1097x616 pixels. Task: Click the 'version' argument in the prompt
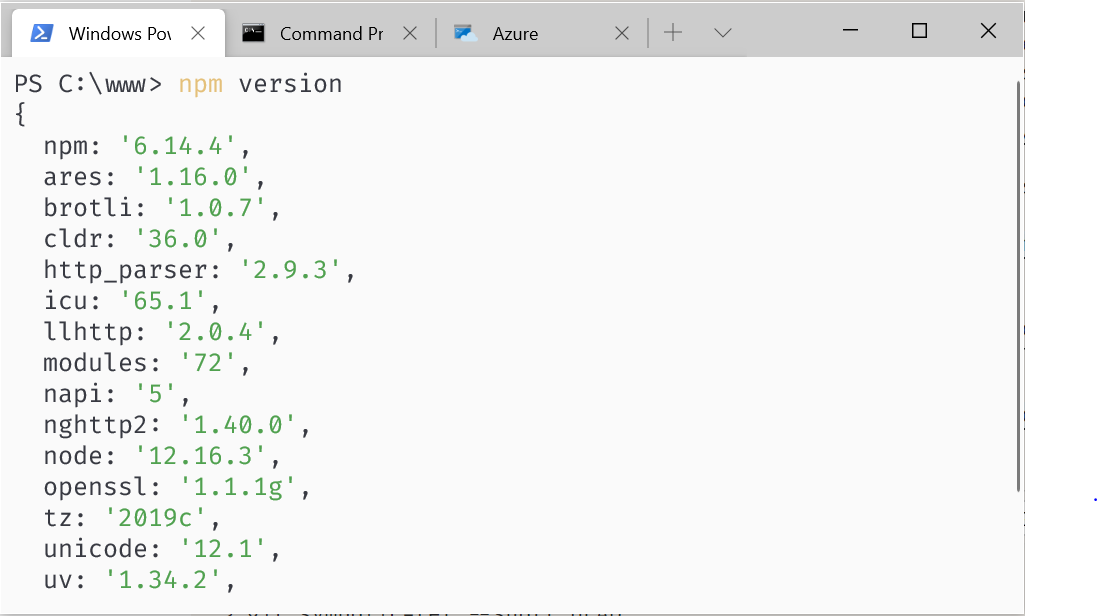click(290, 84)
